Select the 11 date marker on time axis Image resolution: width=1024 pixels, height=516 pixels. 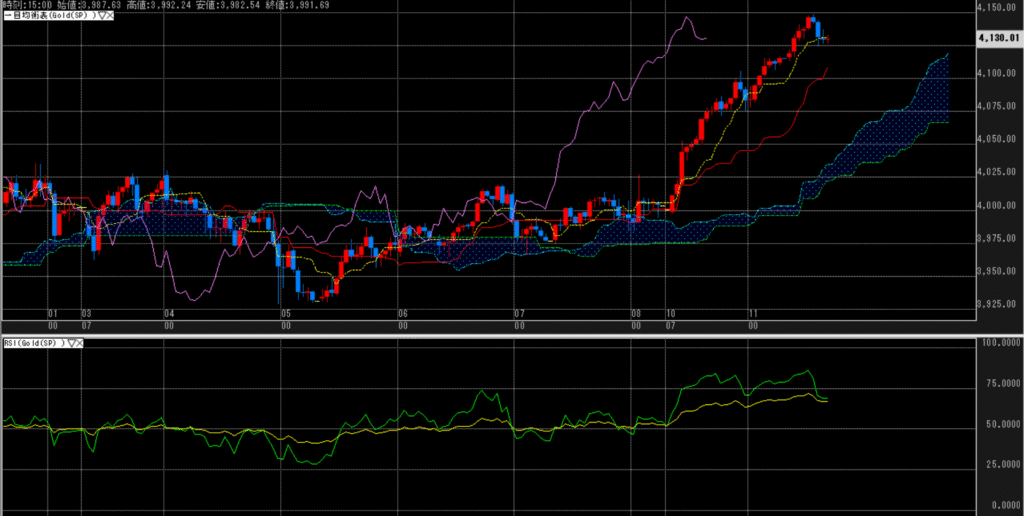pos(750,313)
